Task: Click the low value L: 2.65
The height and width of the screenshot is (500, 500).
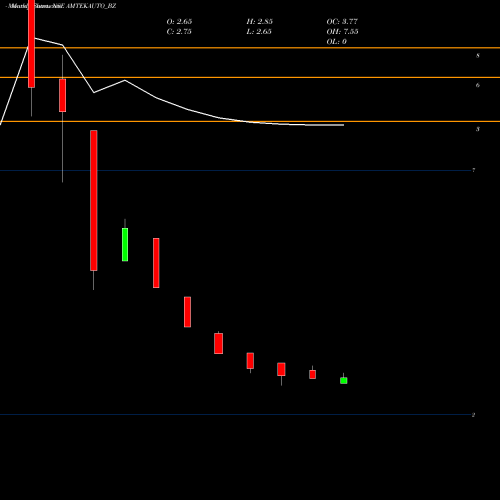Action: [x=259, y=31]
